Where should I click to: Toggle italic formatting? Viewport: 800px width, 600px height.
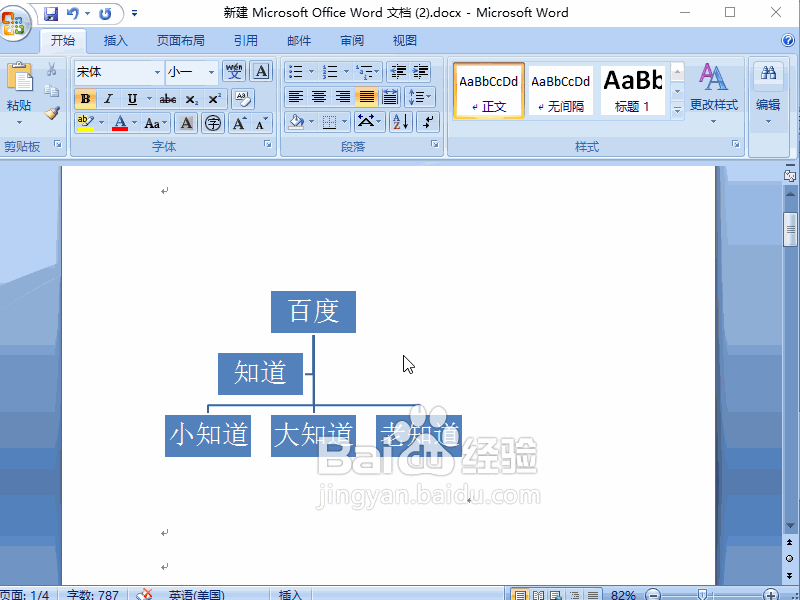108,98
